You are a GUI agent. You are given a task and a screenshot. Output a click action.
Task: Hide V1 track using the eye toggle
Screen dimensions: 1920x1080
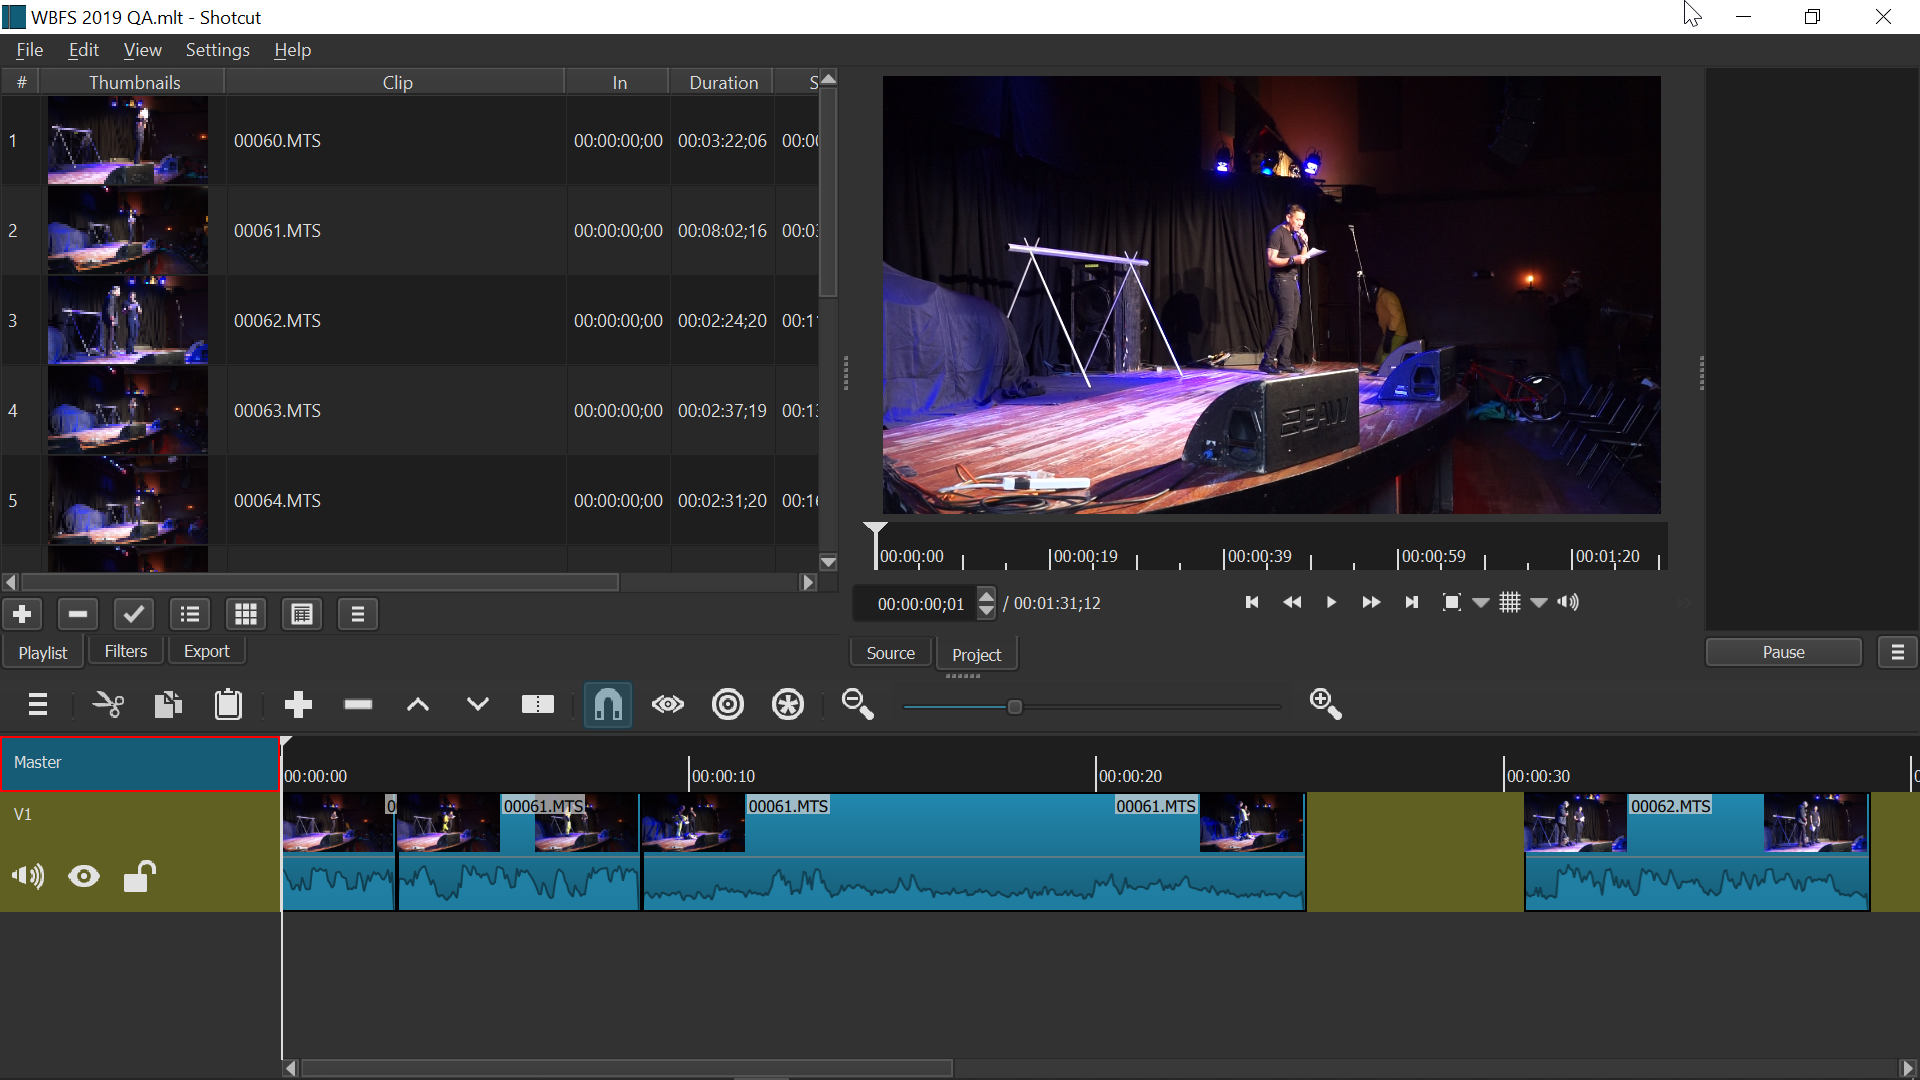(83, 876)
